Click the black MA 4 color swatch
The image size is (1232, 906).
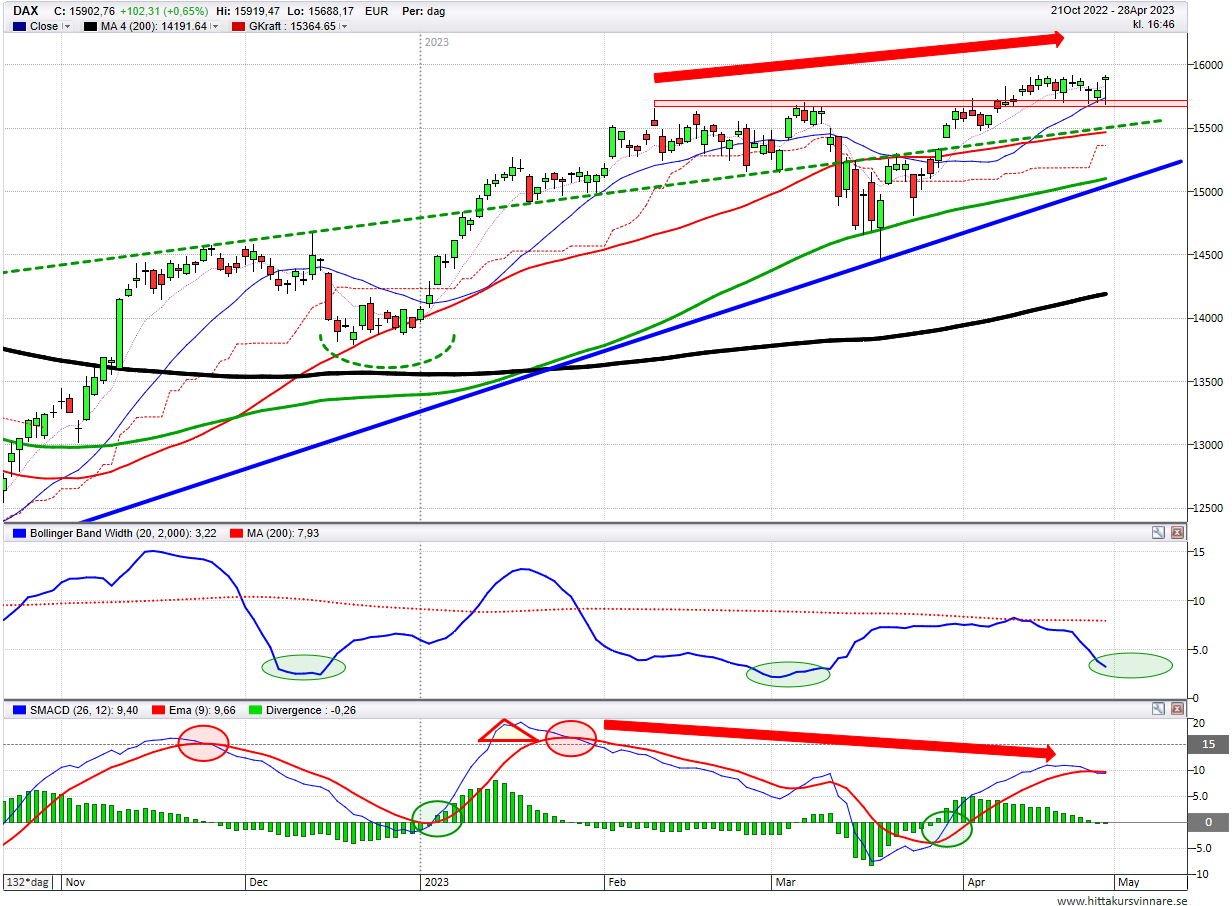click(92, 27)
